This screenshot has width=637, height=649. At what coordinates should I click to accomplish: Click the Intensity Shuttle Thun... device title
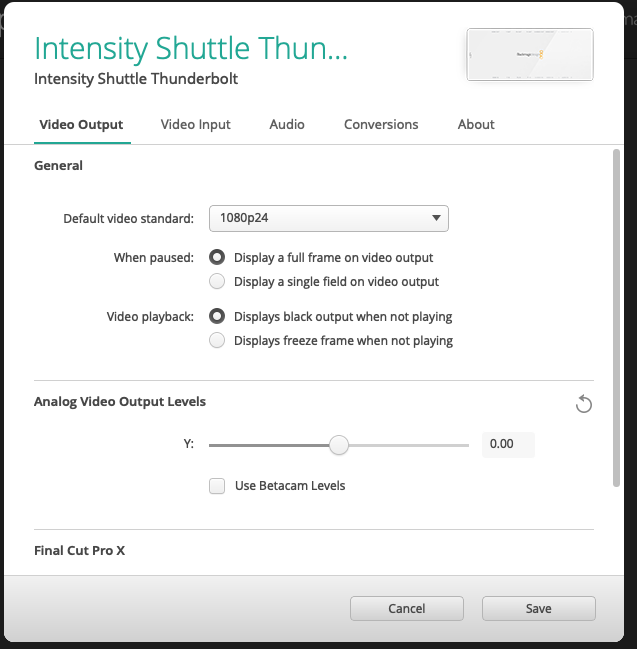click(191, 49)
